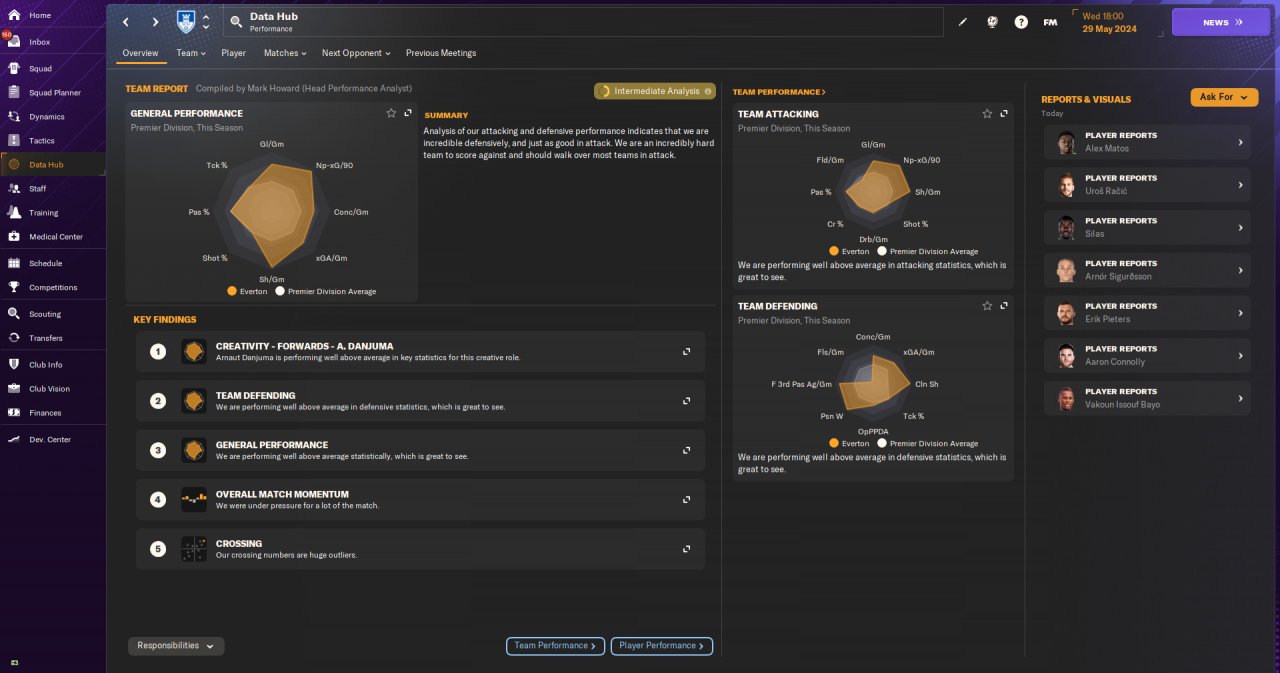Go back with the left arrow
This screenshot has width=1280, height=673.
point(126,22)
